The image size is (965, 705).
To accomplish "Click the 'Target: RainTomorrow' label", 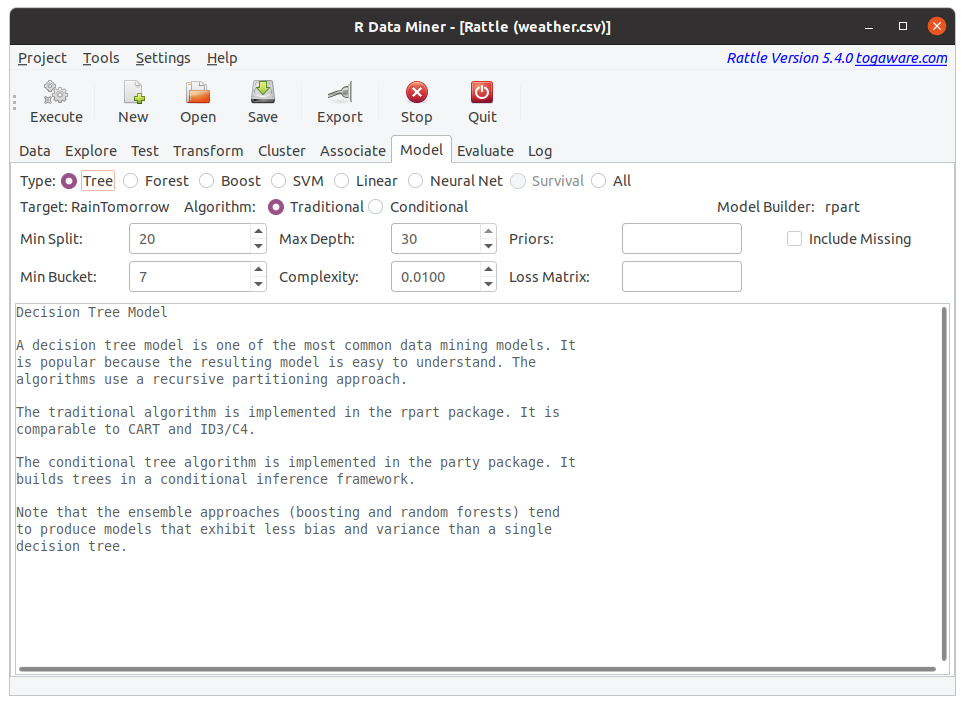I will coord(94,207).
